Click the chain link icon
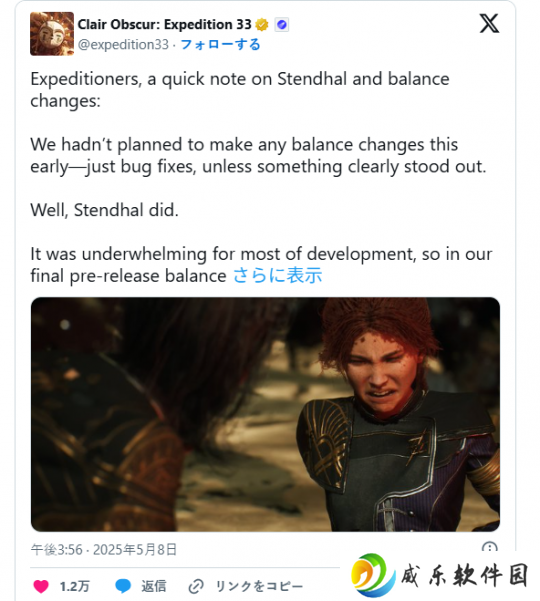 (196, 586)
